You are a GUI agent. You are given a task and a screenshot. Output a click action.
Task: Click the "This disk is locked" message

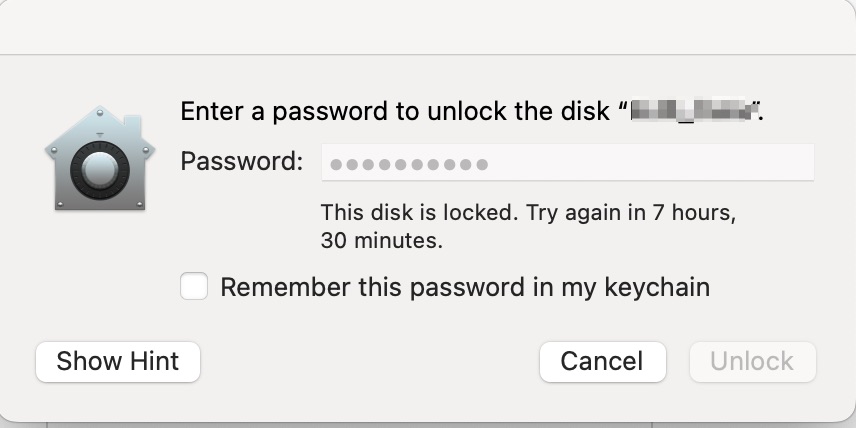418,214
